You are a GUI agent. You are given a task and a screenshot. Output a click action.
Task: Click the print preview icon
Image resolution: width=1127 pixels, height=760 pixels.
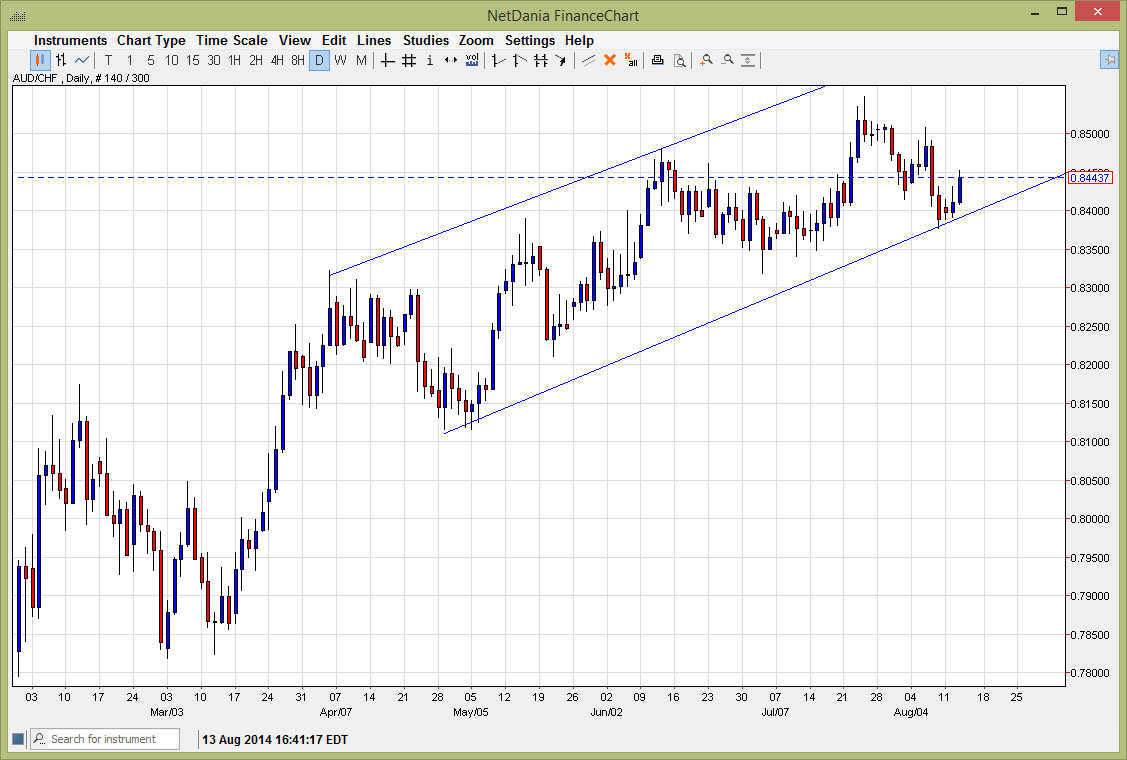point(679,60)
